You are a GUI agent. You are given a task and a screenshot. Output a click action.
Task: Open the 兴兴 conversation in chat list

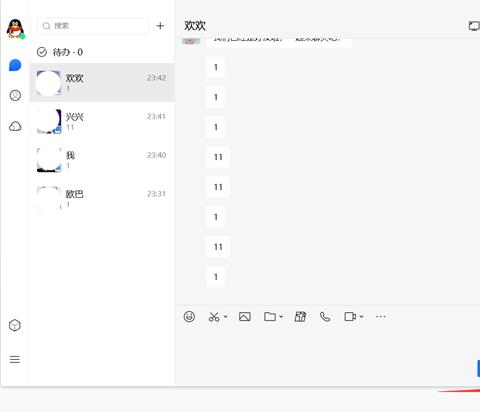(x=102, y=121)
